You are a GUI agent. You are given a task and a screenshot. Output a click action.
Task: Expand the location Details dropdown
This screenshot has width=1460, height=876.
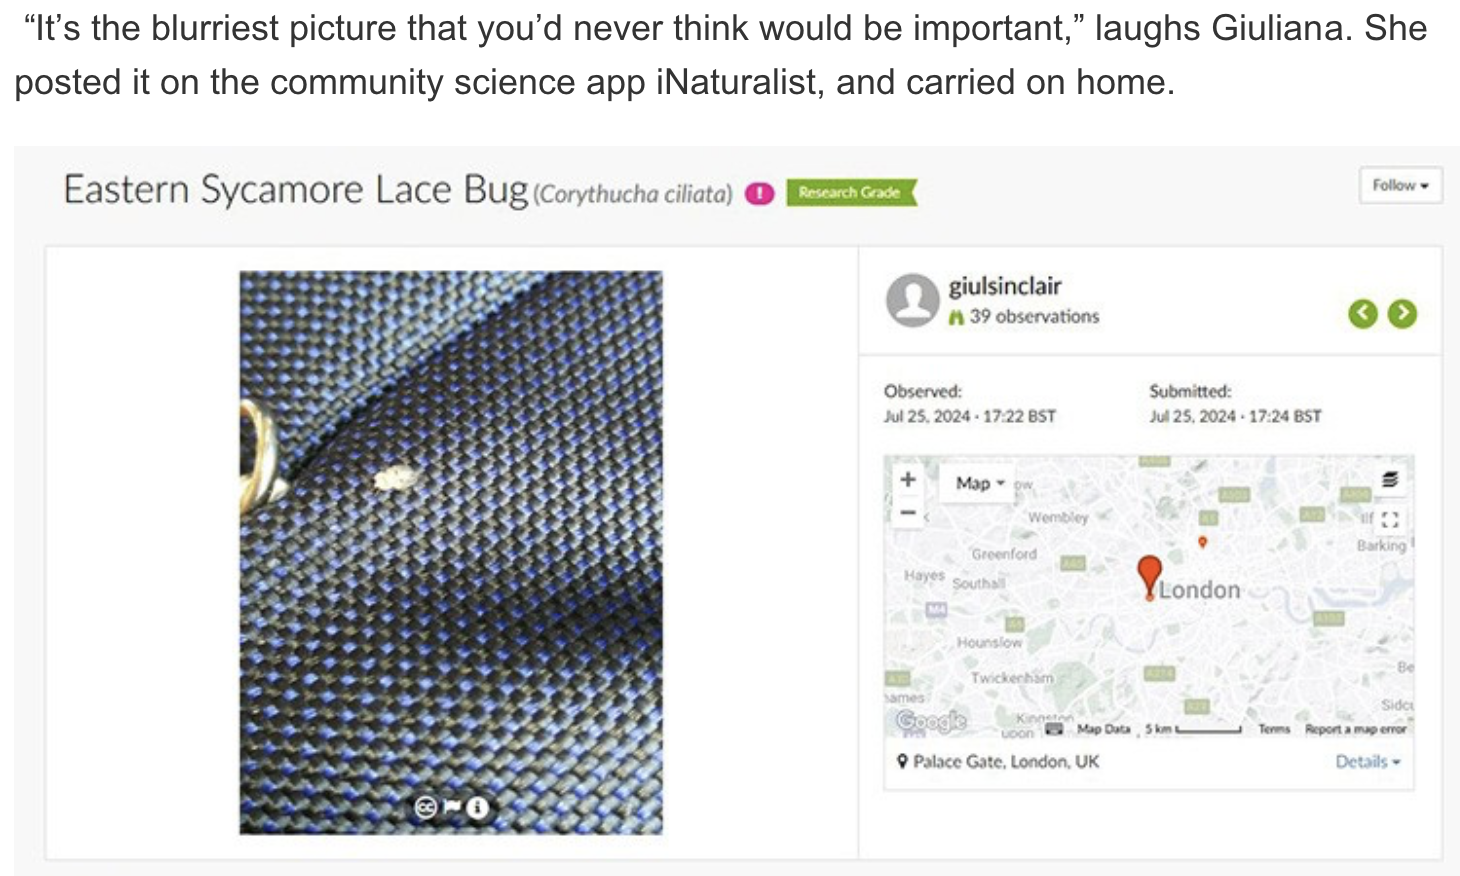[1368, 762]
